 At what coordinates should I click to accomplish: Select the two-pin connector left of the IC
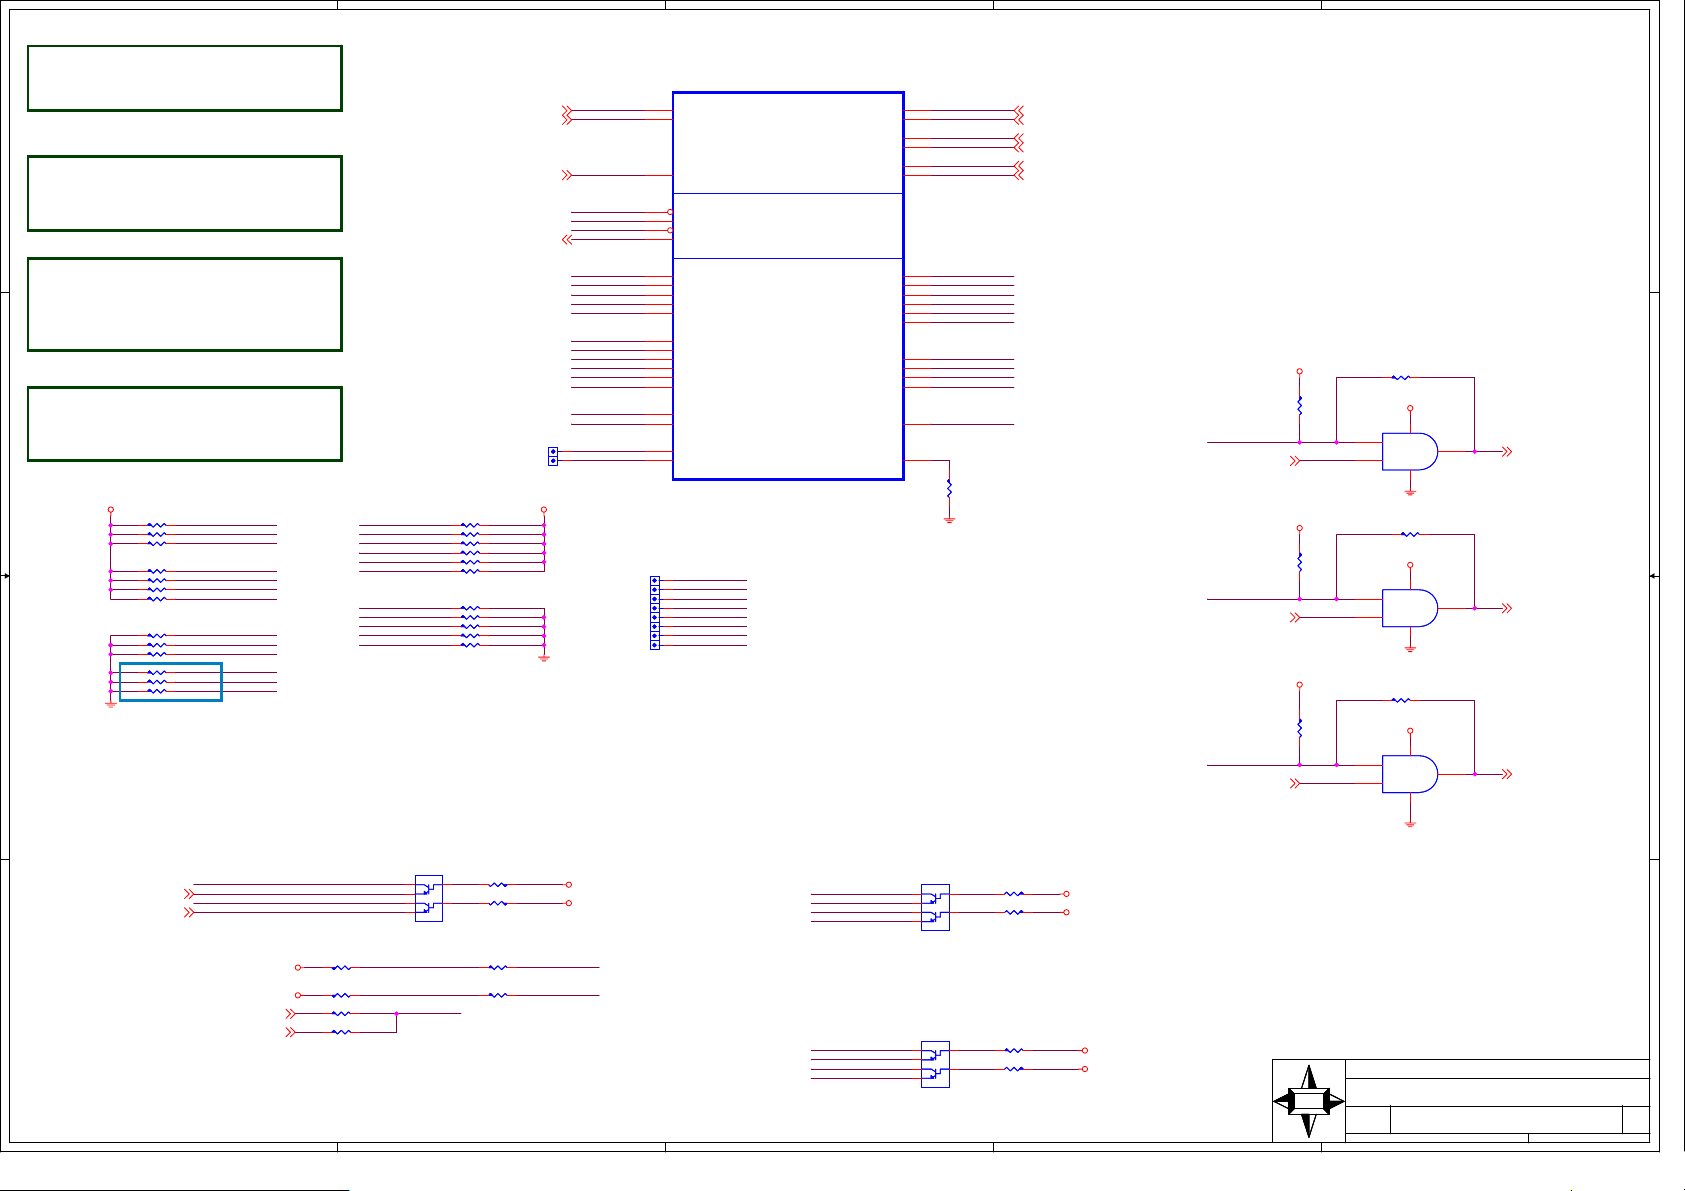553,456
